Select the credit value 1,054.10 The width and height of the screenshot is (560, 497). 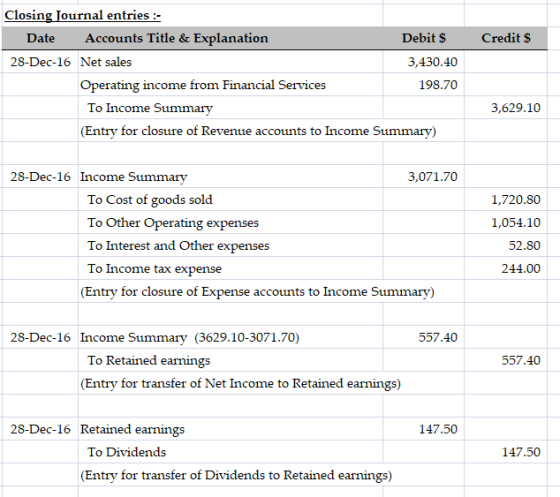click(x=516, y=223)
